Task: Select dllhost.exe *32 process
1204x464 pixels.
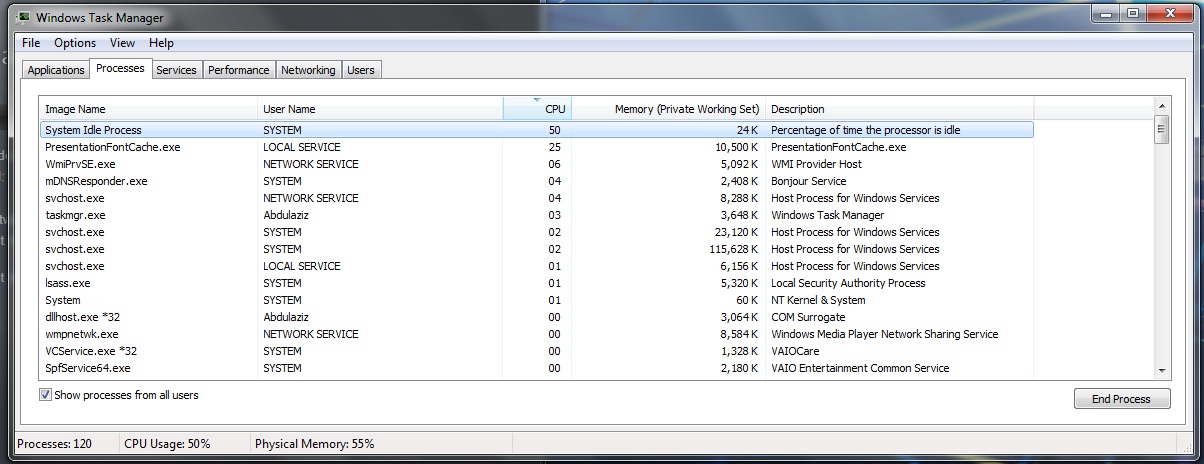Action: [536, 317]
